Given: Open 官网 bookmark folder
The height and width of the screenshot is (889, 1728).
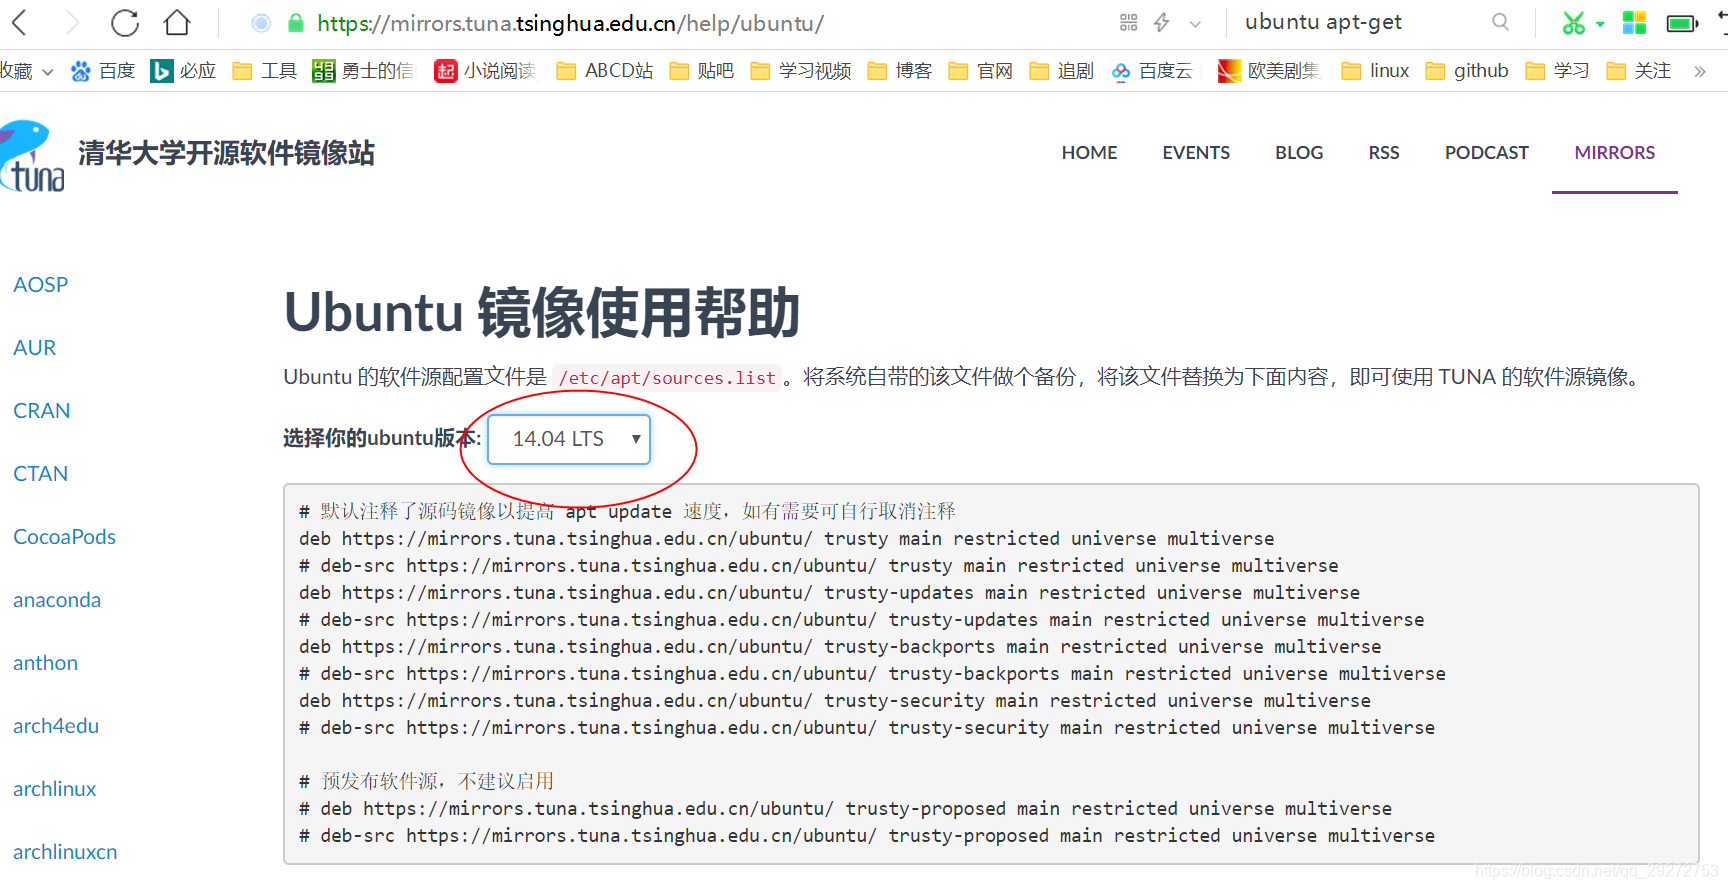Looking at the screenshot, I should tap(980, 71).
